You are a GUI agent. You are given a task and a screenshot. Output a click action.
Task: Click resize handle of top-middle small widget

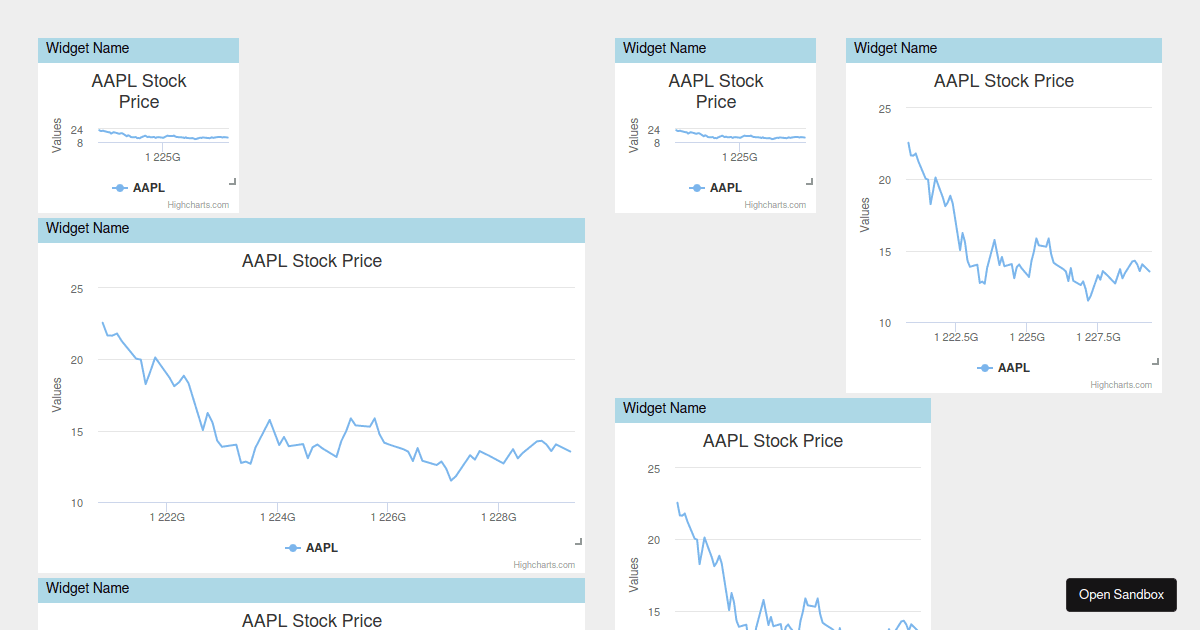pyautogui.click(x=810, y=182)
